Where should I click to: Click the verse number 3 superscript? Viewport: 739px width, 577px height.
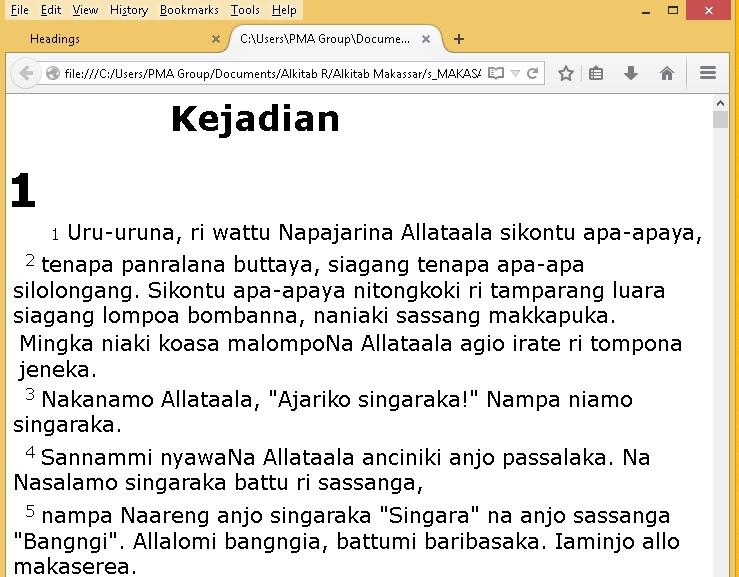click(x=30, y=394)
